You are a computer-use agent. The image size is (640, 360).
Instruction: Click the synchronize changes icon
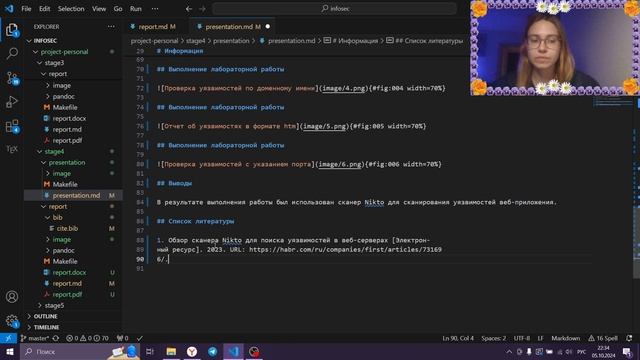pyautogui.click(x=56, y=338)
